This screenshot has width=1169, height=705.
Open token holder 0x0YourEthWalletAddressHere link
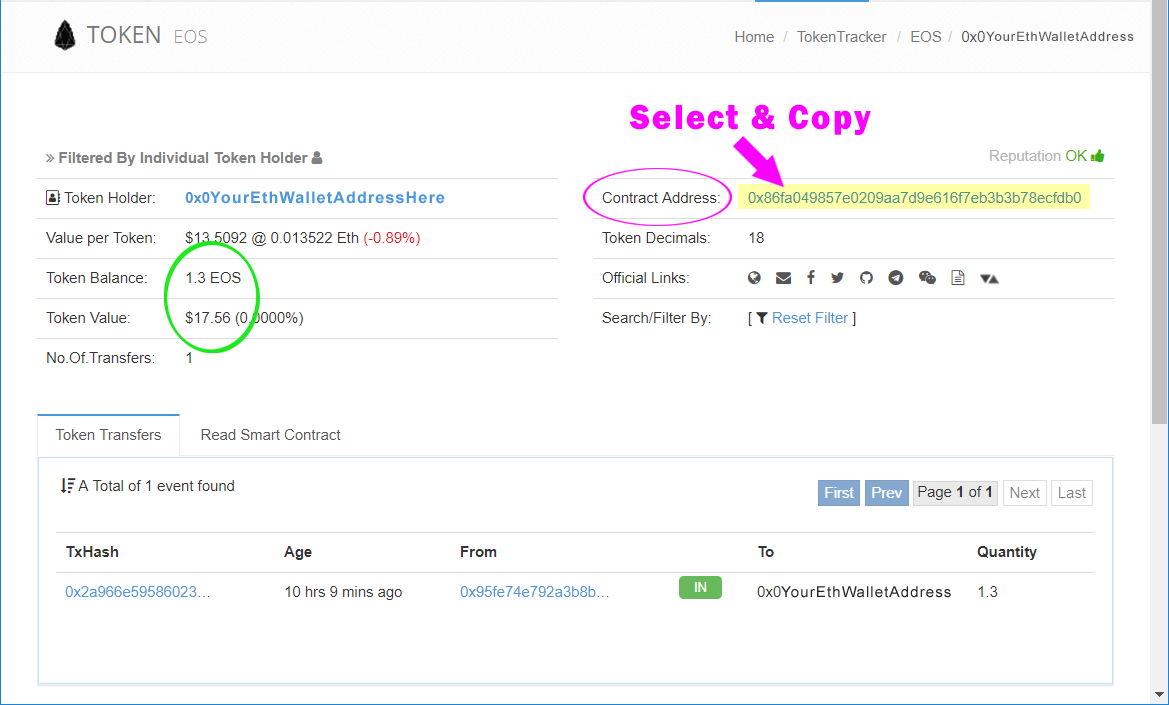click(x=315, y=197)
